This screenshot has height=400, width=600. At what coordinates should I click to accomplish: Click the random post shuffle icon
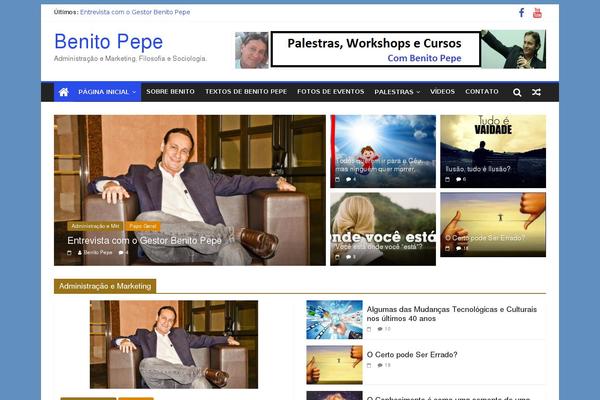pyautogui.click(x=536, y=92)
